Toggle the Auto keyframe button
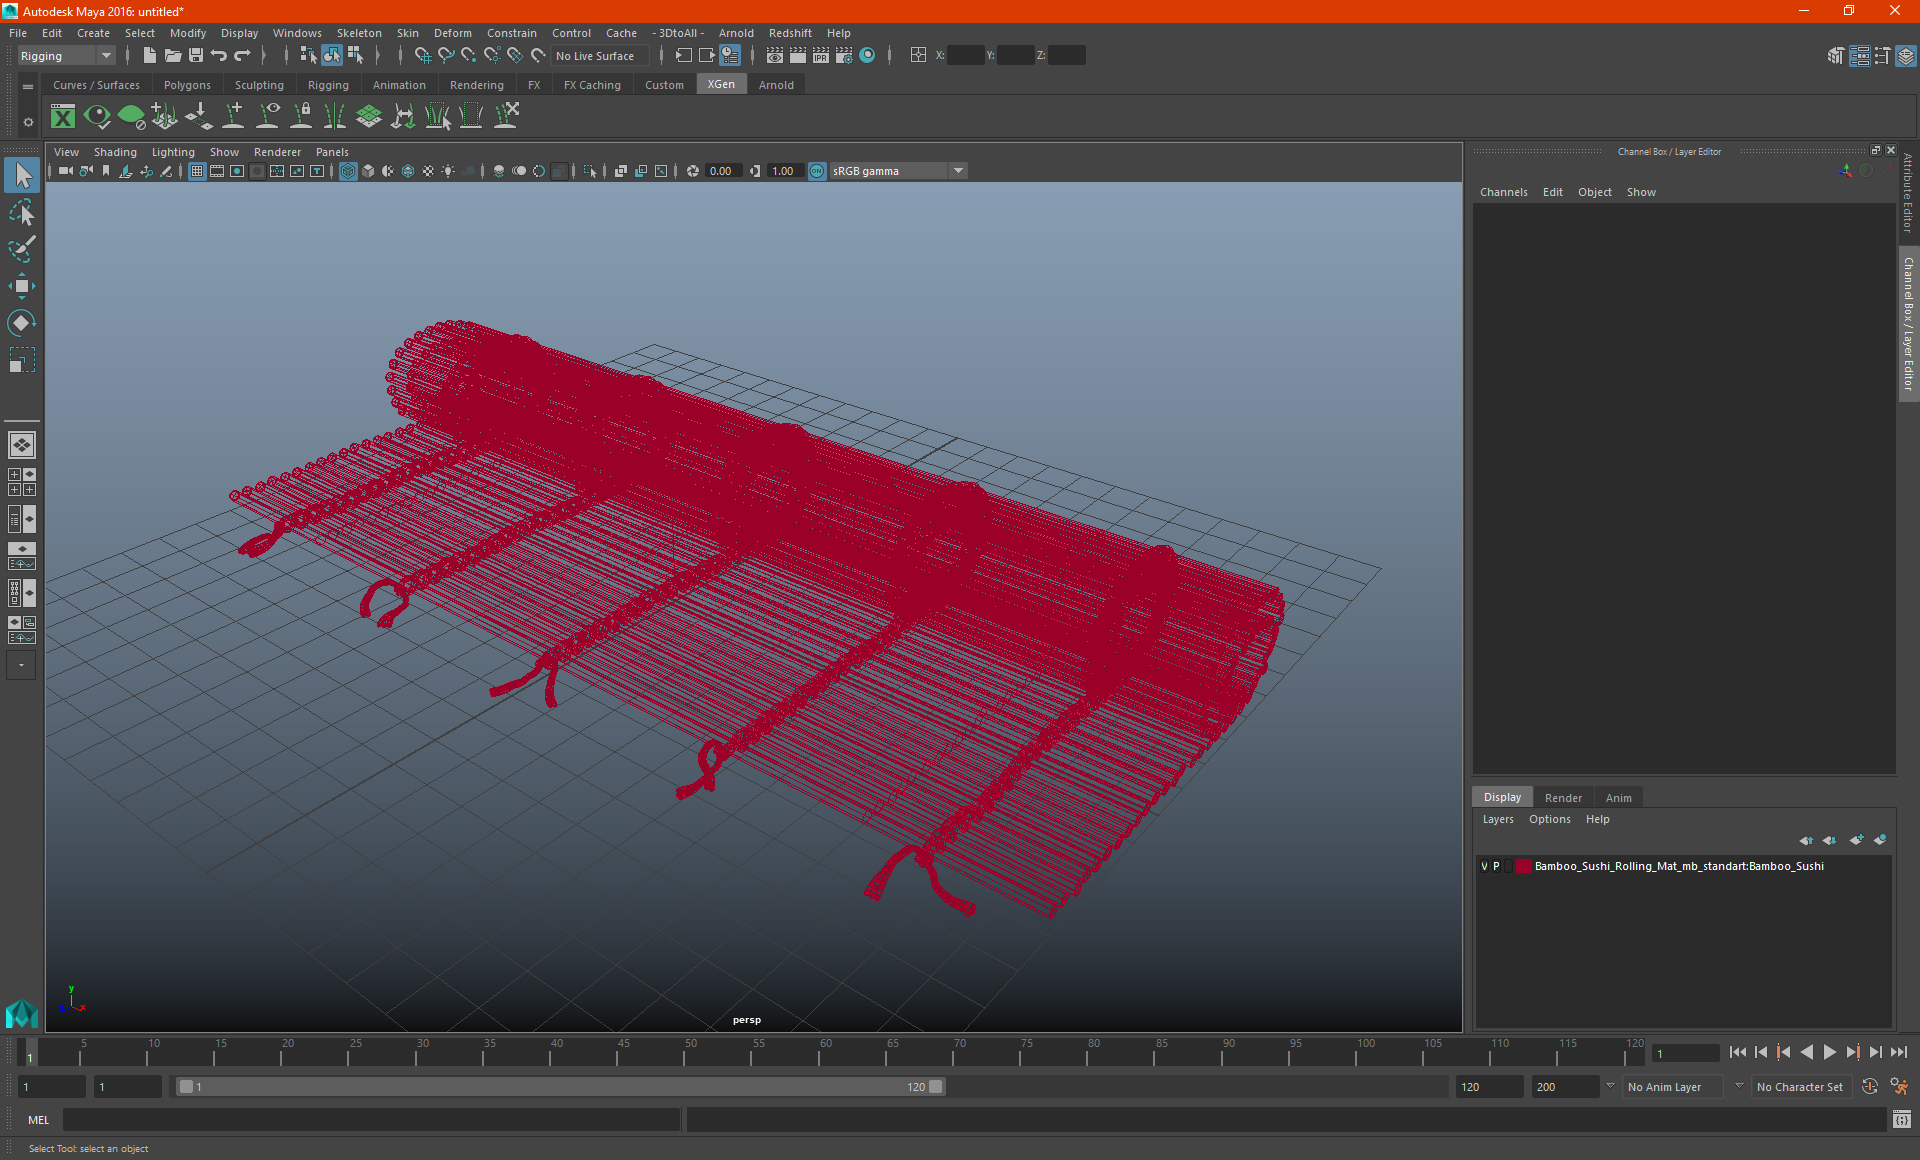Viewport: 1920px width, 1160px height. (x=1869, y=1087)
